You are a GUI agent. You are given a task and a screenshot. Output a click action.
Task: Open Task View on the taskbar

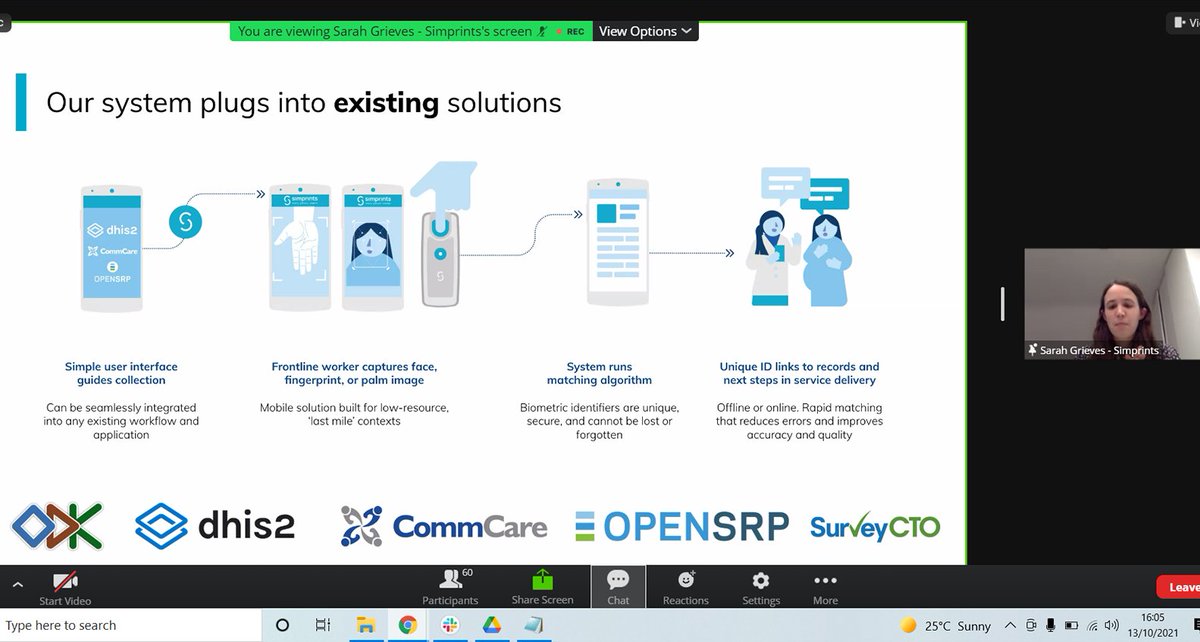click(323, 625)
